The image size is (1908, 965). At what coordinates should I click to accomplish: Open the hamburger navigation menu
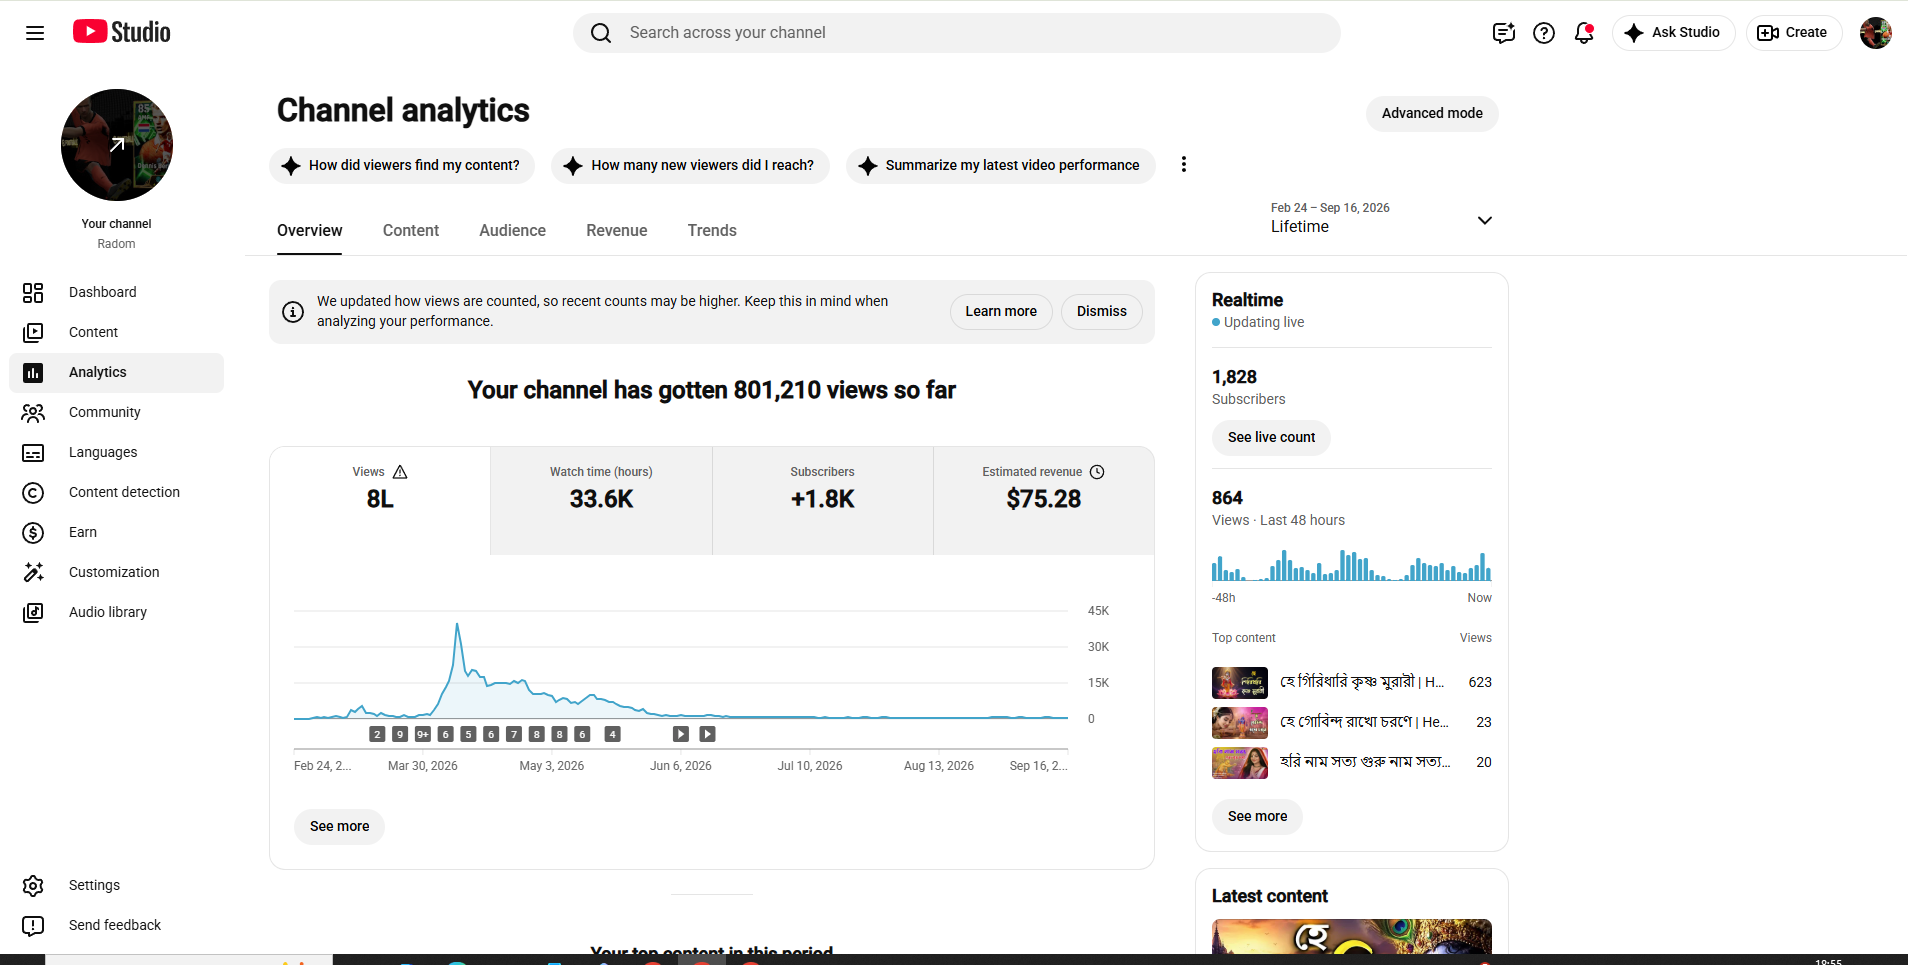point(35,33)
